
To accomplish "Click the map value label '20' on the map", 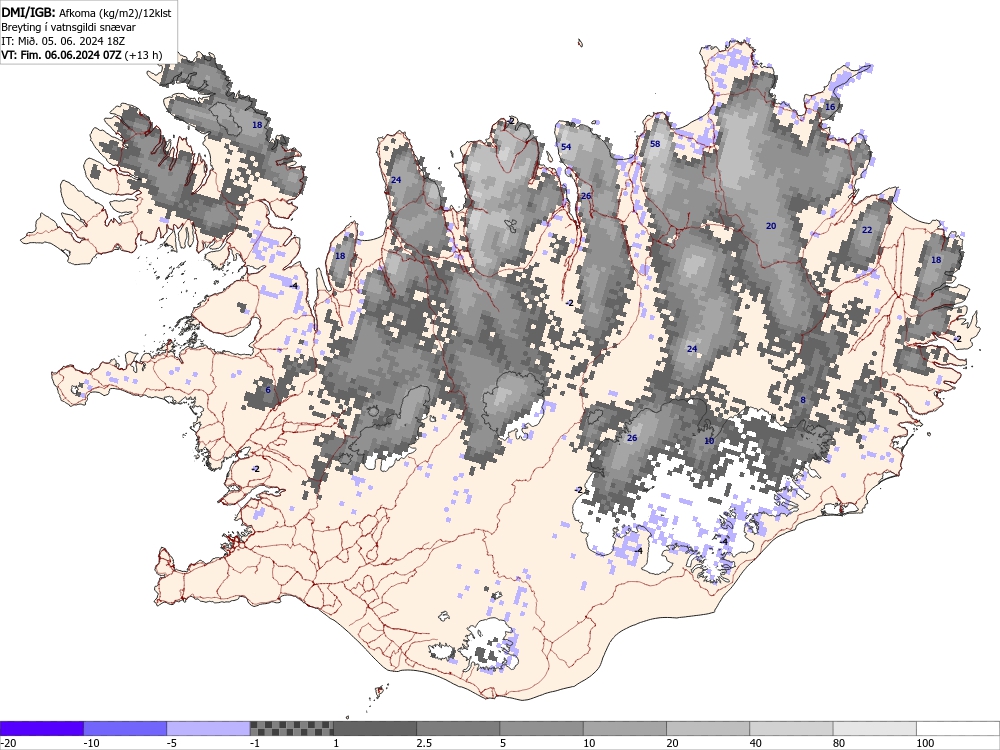I will click(x=771, y=226).
